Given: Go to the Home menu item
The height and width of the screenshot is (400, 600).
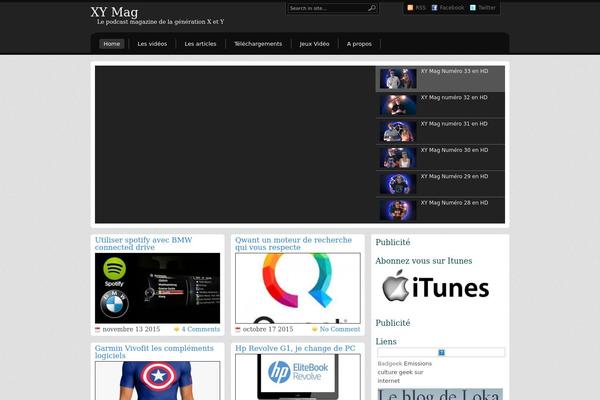Looking at the screenshot, I should pyautogui.click(x=111, y=44).
